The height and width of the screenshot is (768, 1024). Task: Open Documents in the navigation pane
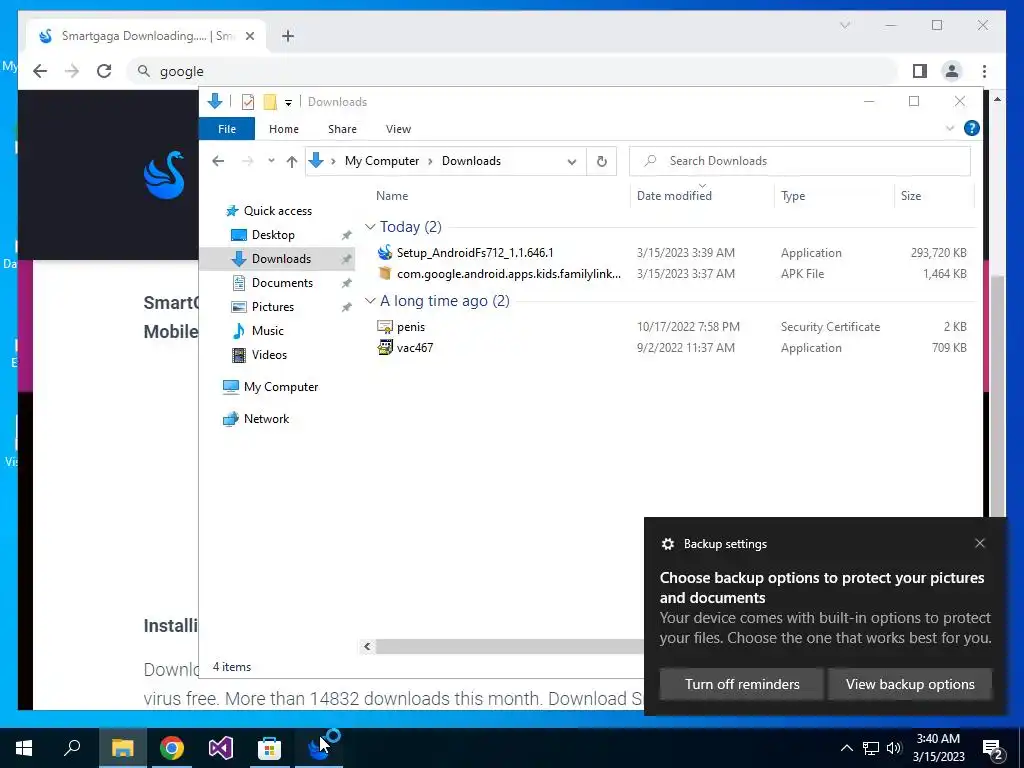click(282, 283)
